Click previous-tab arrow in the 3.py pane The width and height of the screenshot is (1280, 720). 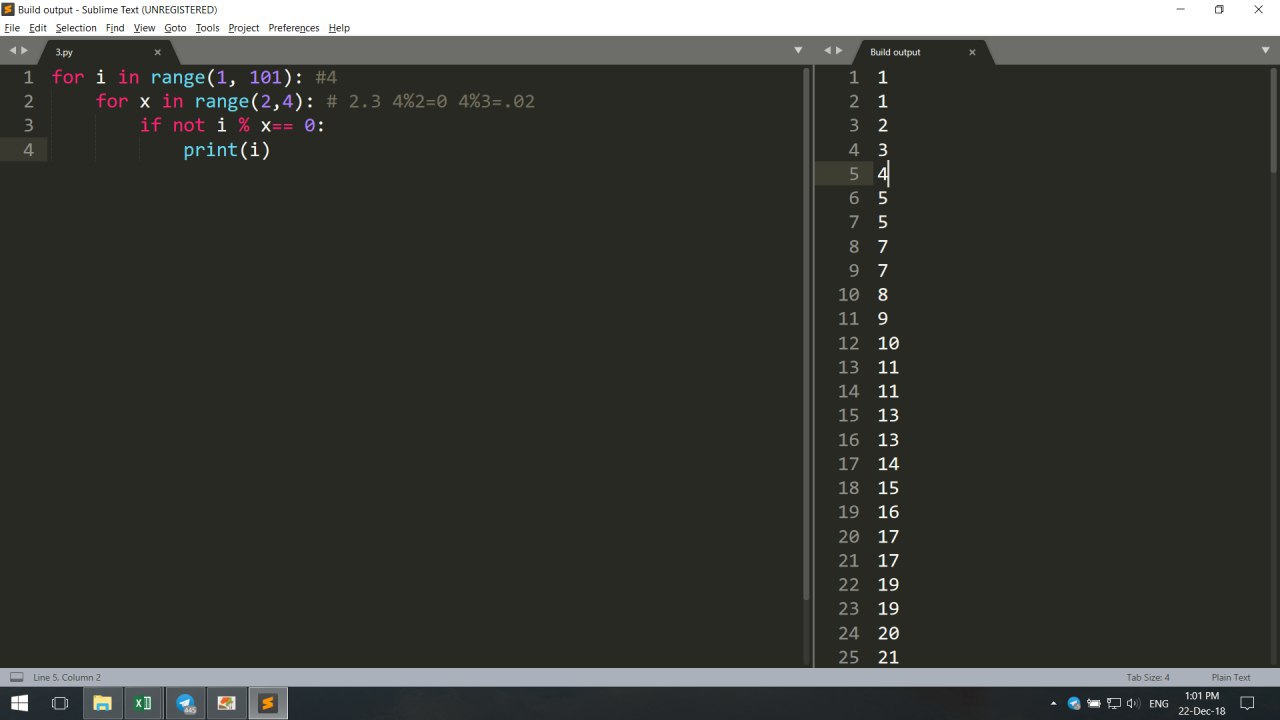coord(13,50)
